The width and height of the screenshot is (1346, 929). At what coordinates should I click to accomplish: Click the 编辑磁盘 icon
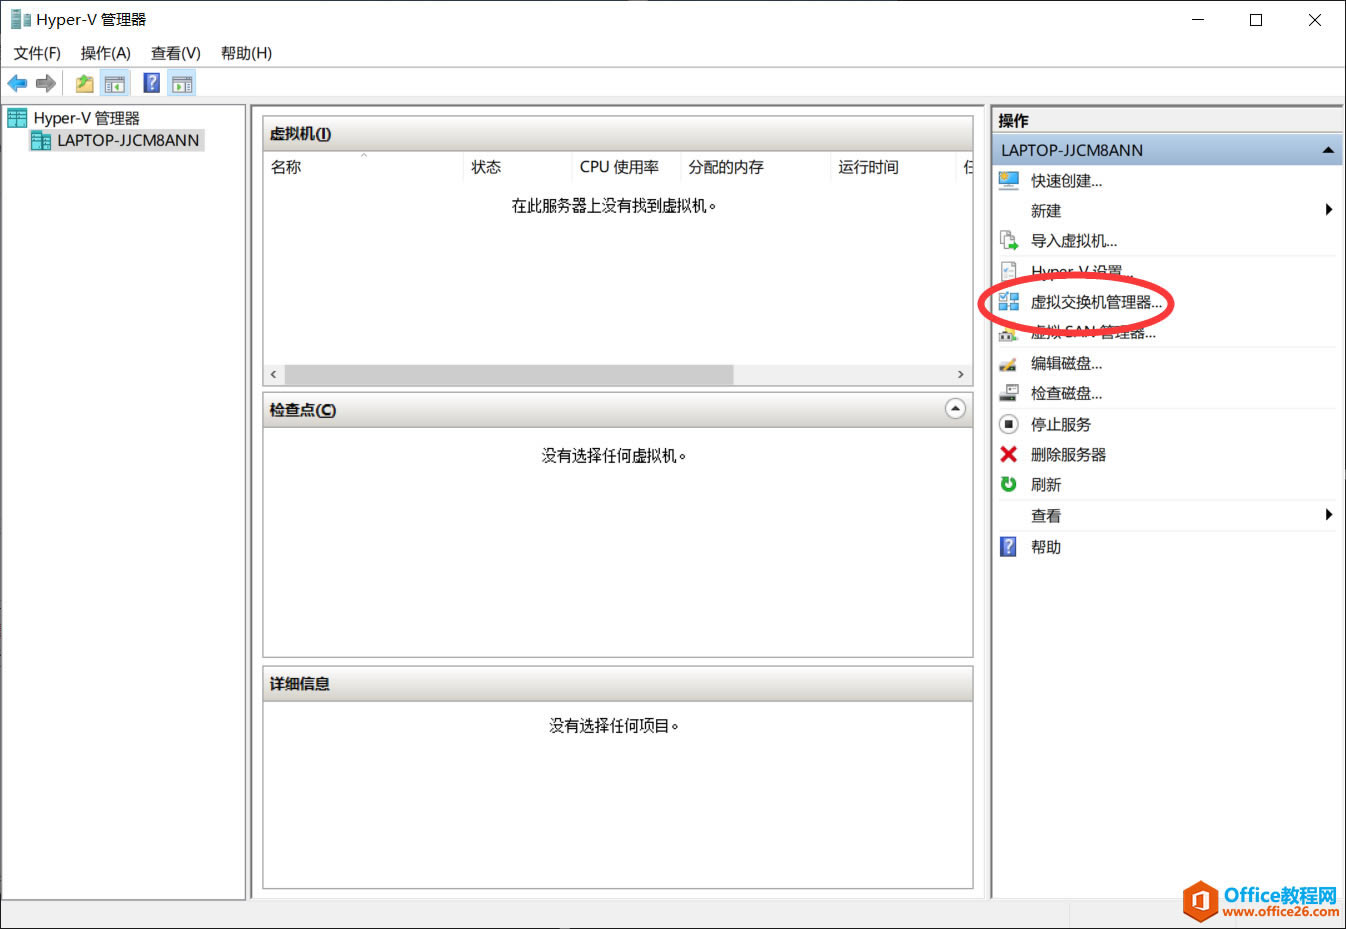coord(1009,364)
